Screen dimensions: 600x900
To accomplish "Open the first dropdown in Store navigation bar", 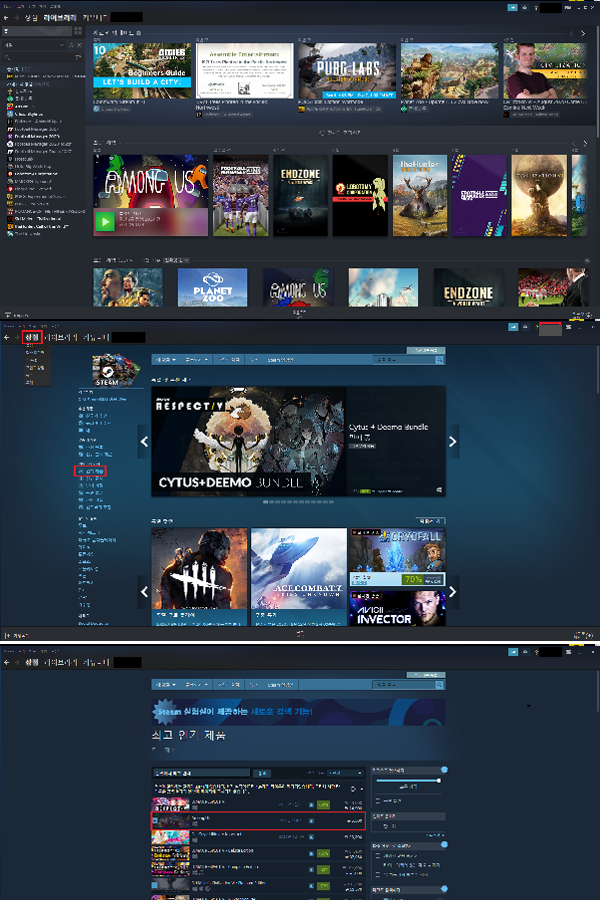I will tap(165, 360).
